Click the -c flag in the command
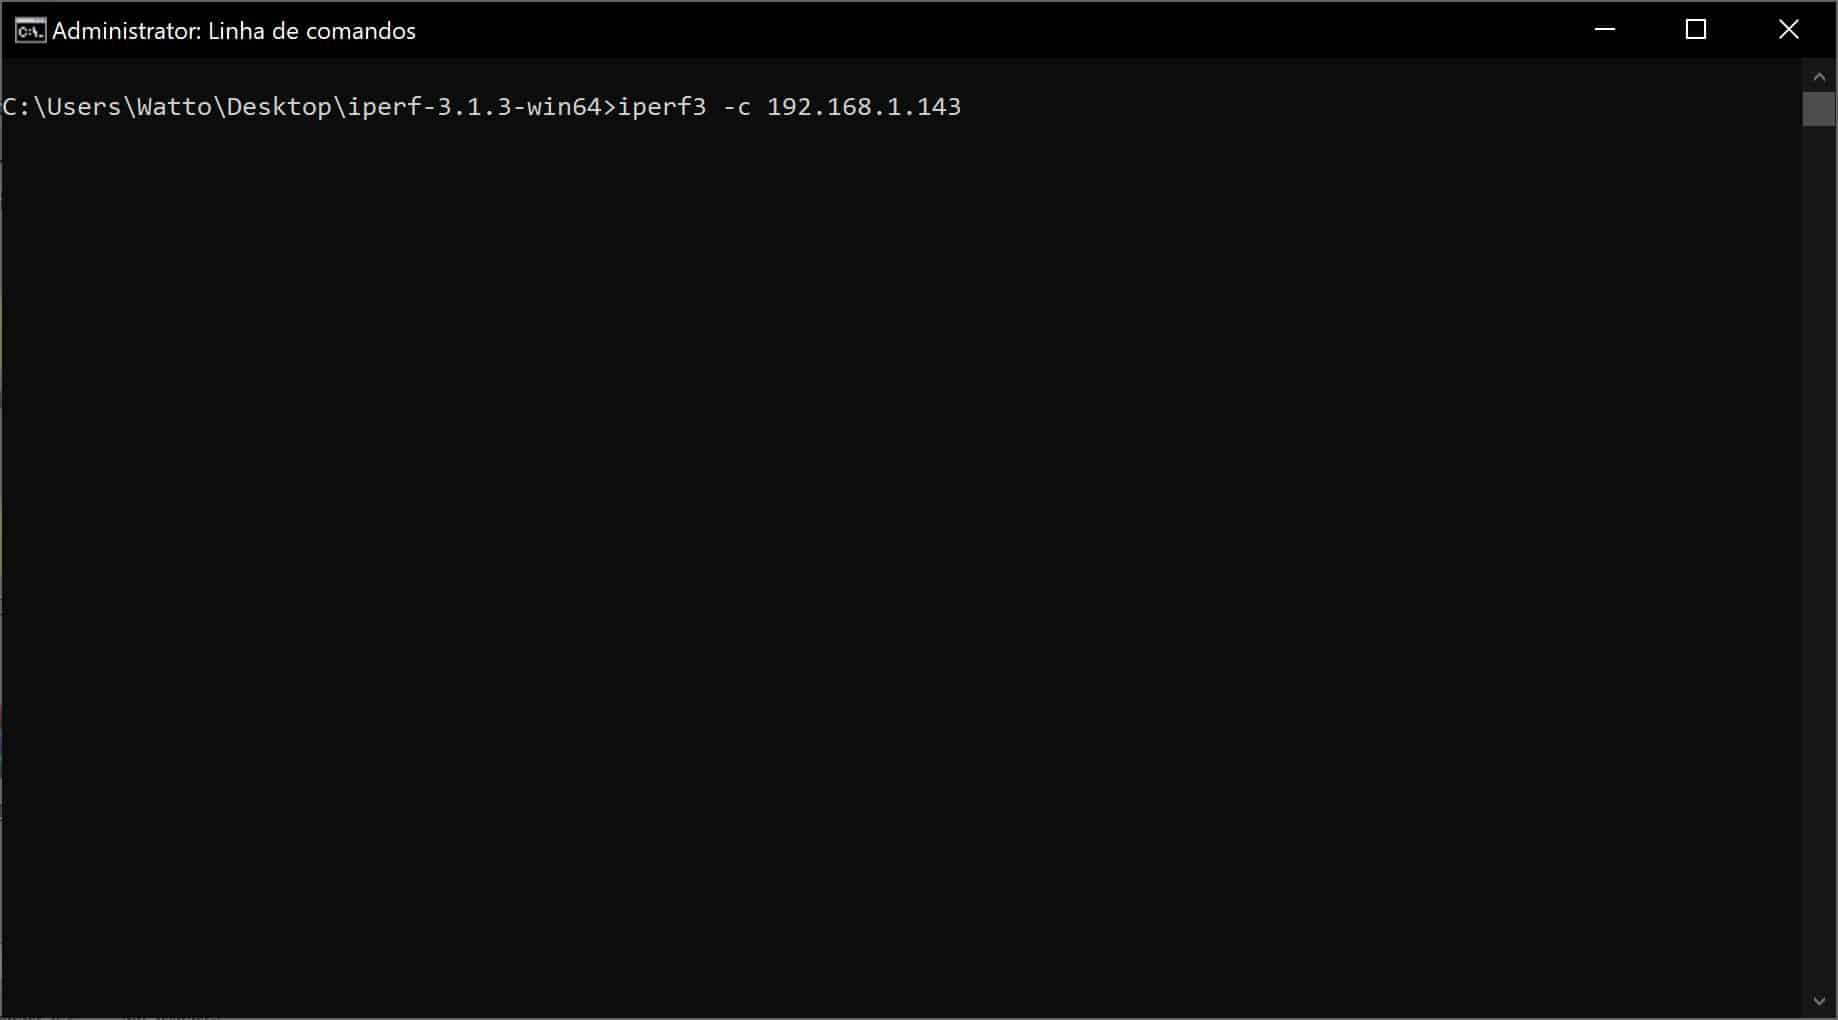The width and height of the screenshot is (1838, 1020). coord(736,107)
